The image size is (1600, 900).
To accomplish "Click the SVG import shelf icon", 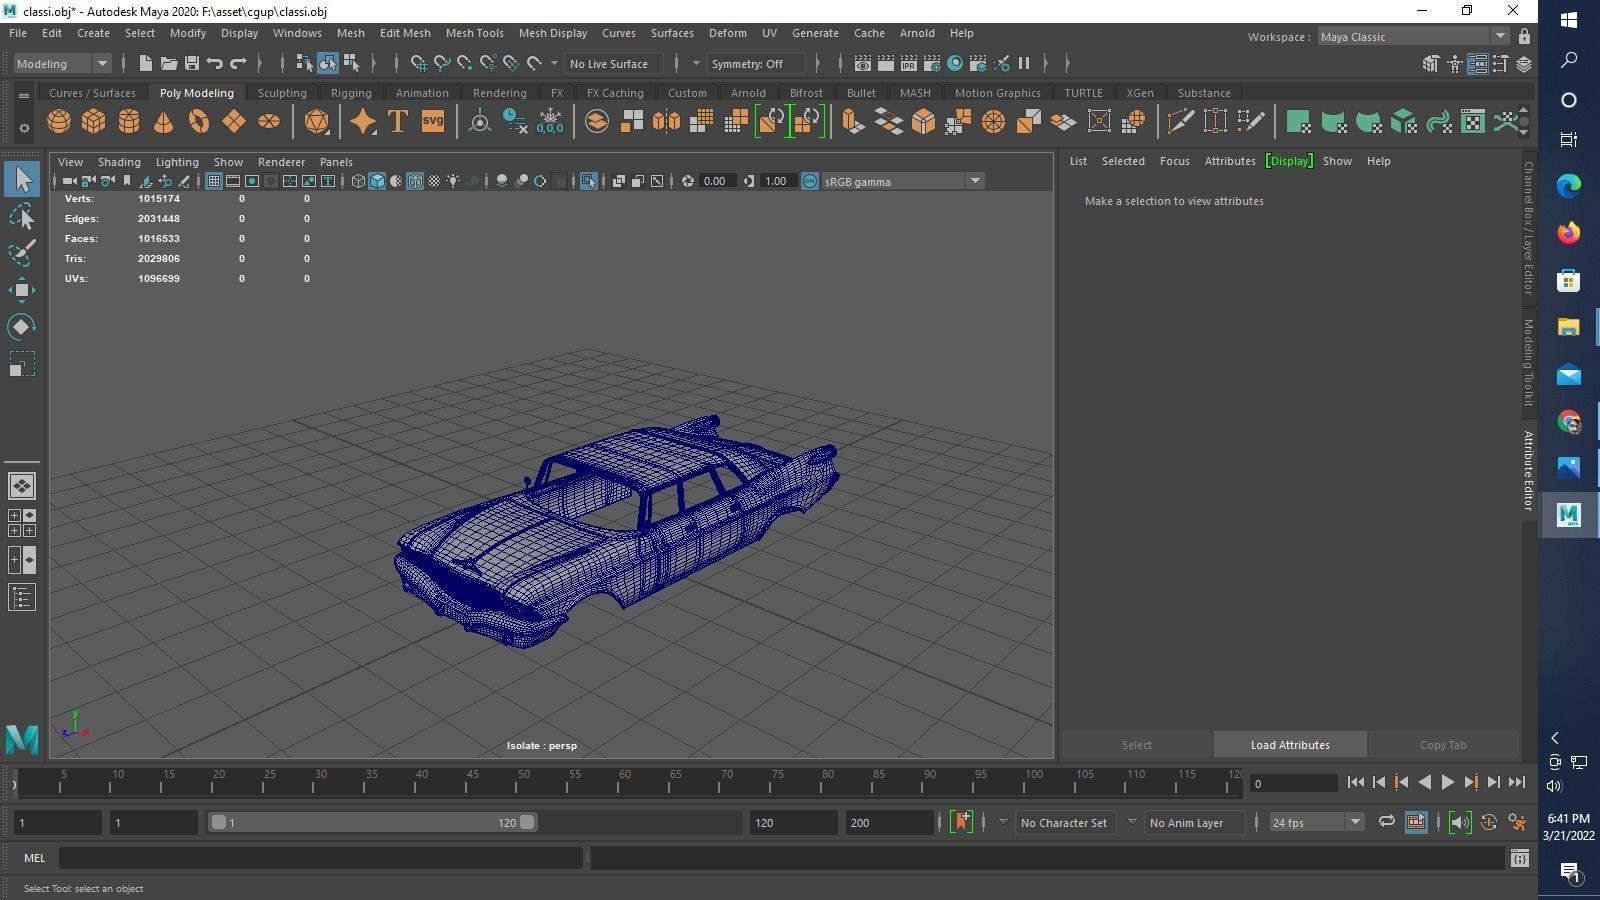I will tap(432, 121).
